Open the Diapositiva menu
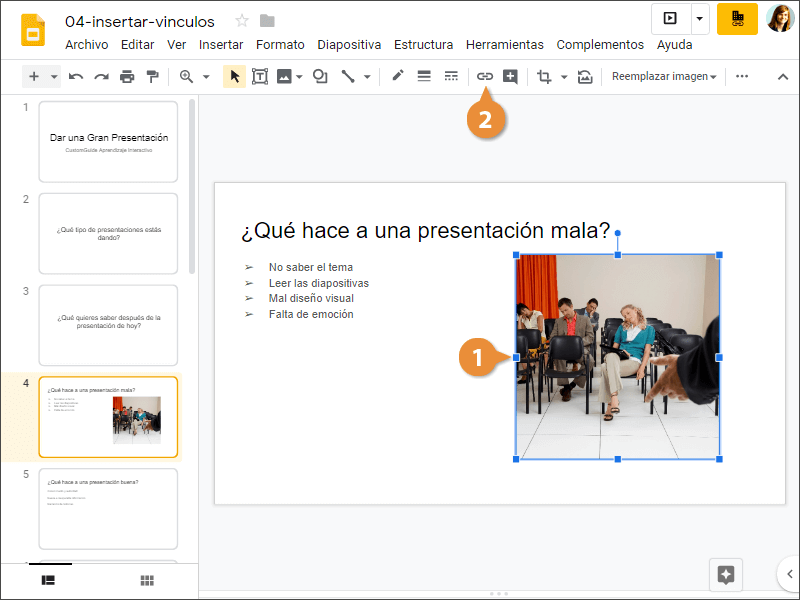Screen dimensions: 800x600 tap(349, 45)
